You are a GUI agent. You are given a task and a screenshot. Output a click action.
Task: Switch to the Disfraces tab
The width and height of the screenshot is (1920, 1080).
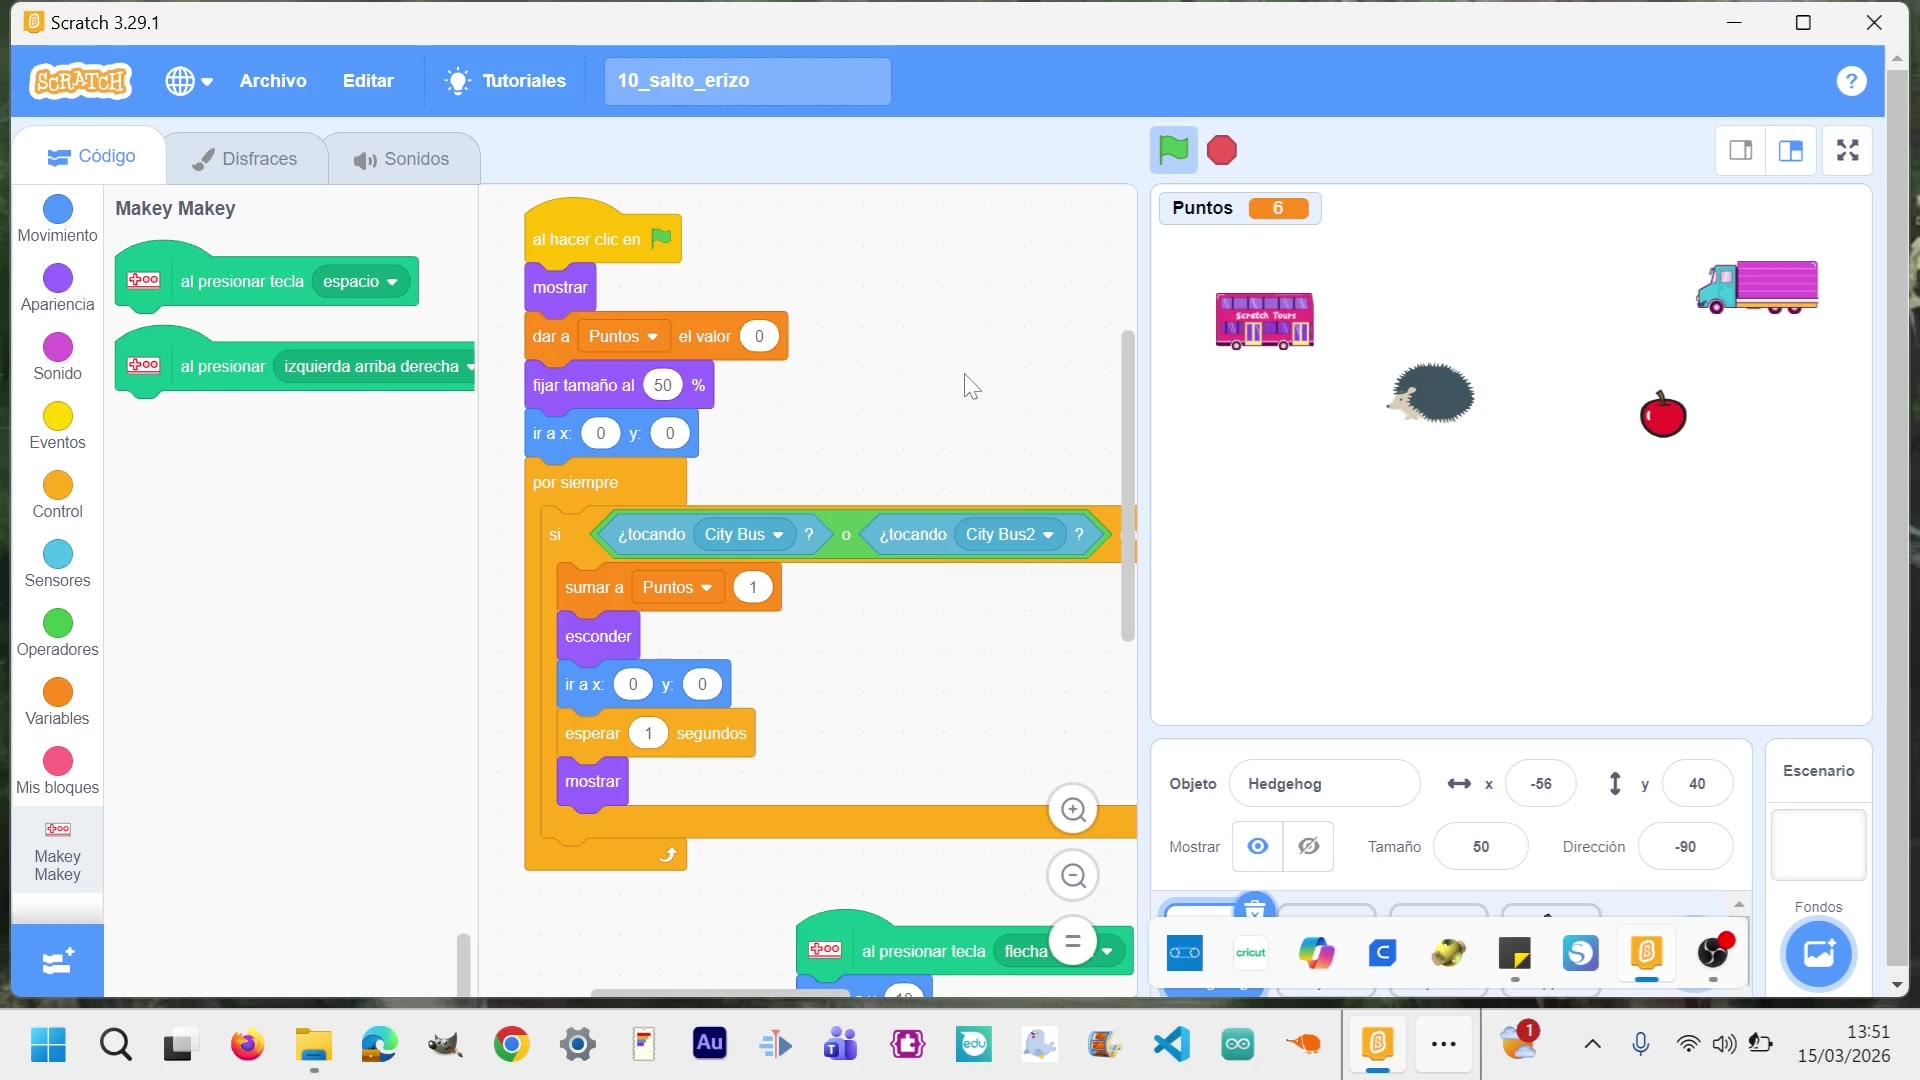point(246,159)
